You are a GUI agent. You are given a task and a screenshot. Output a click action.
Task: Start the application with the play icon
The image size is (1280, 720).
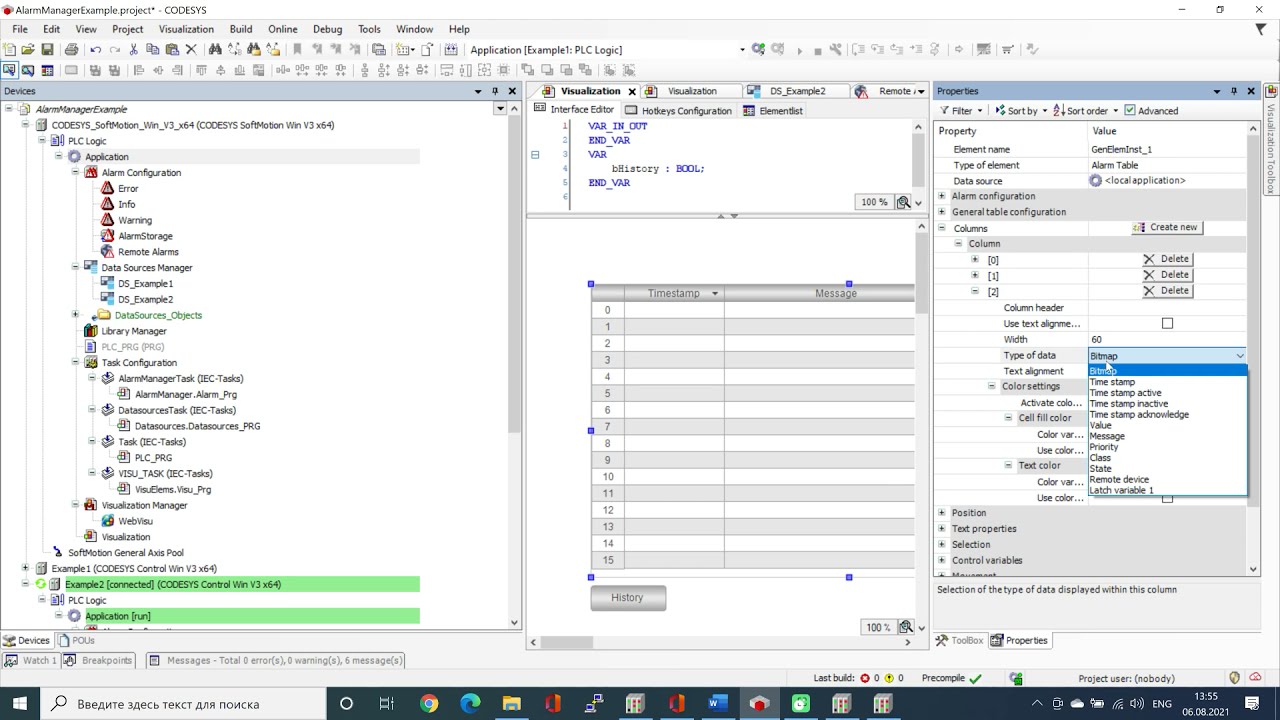point(799,49)
